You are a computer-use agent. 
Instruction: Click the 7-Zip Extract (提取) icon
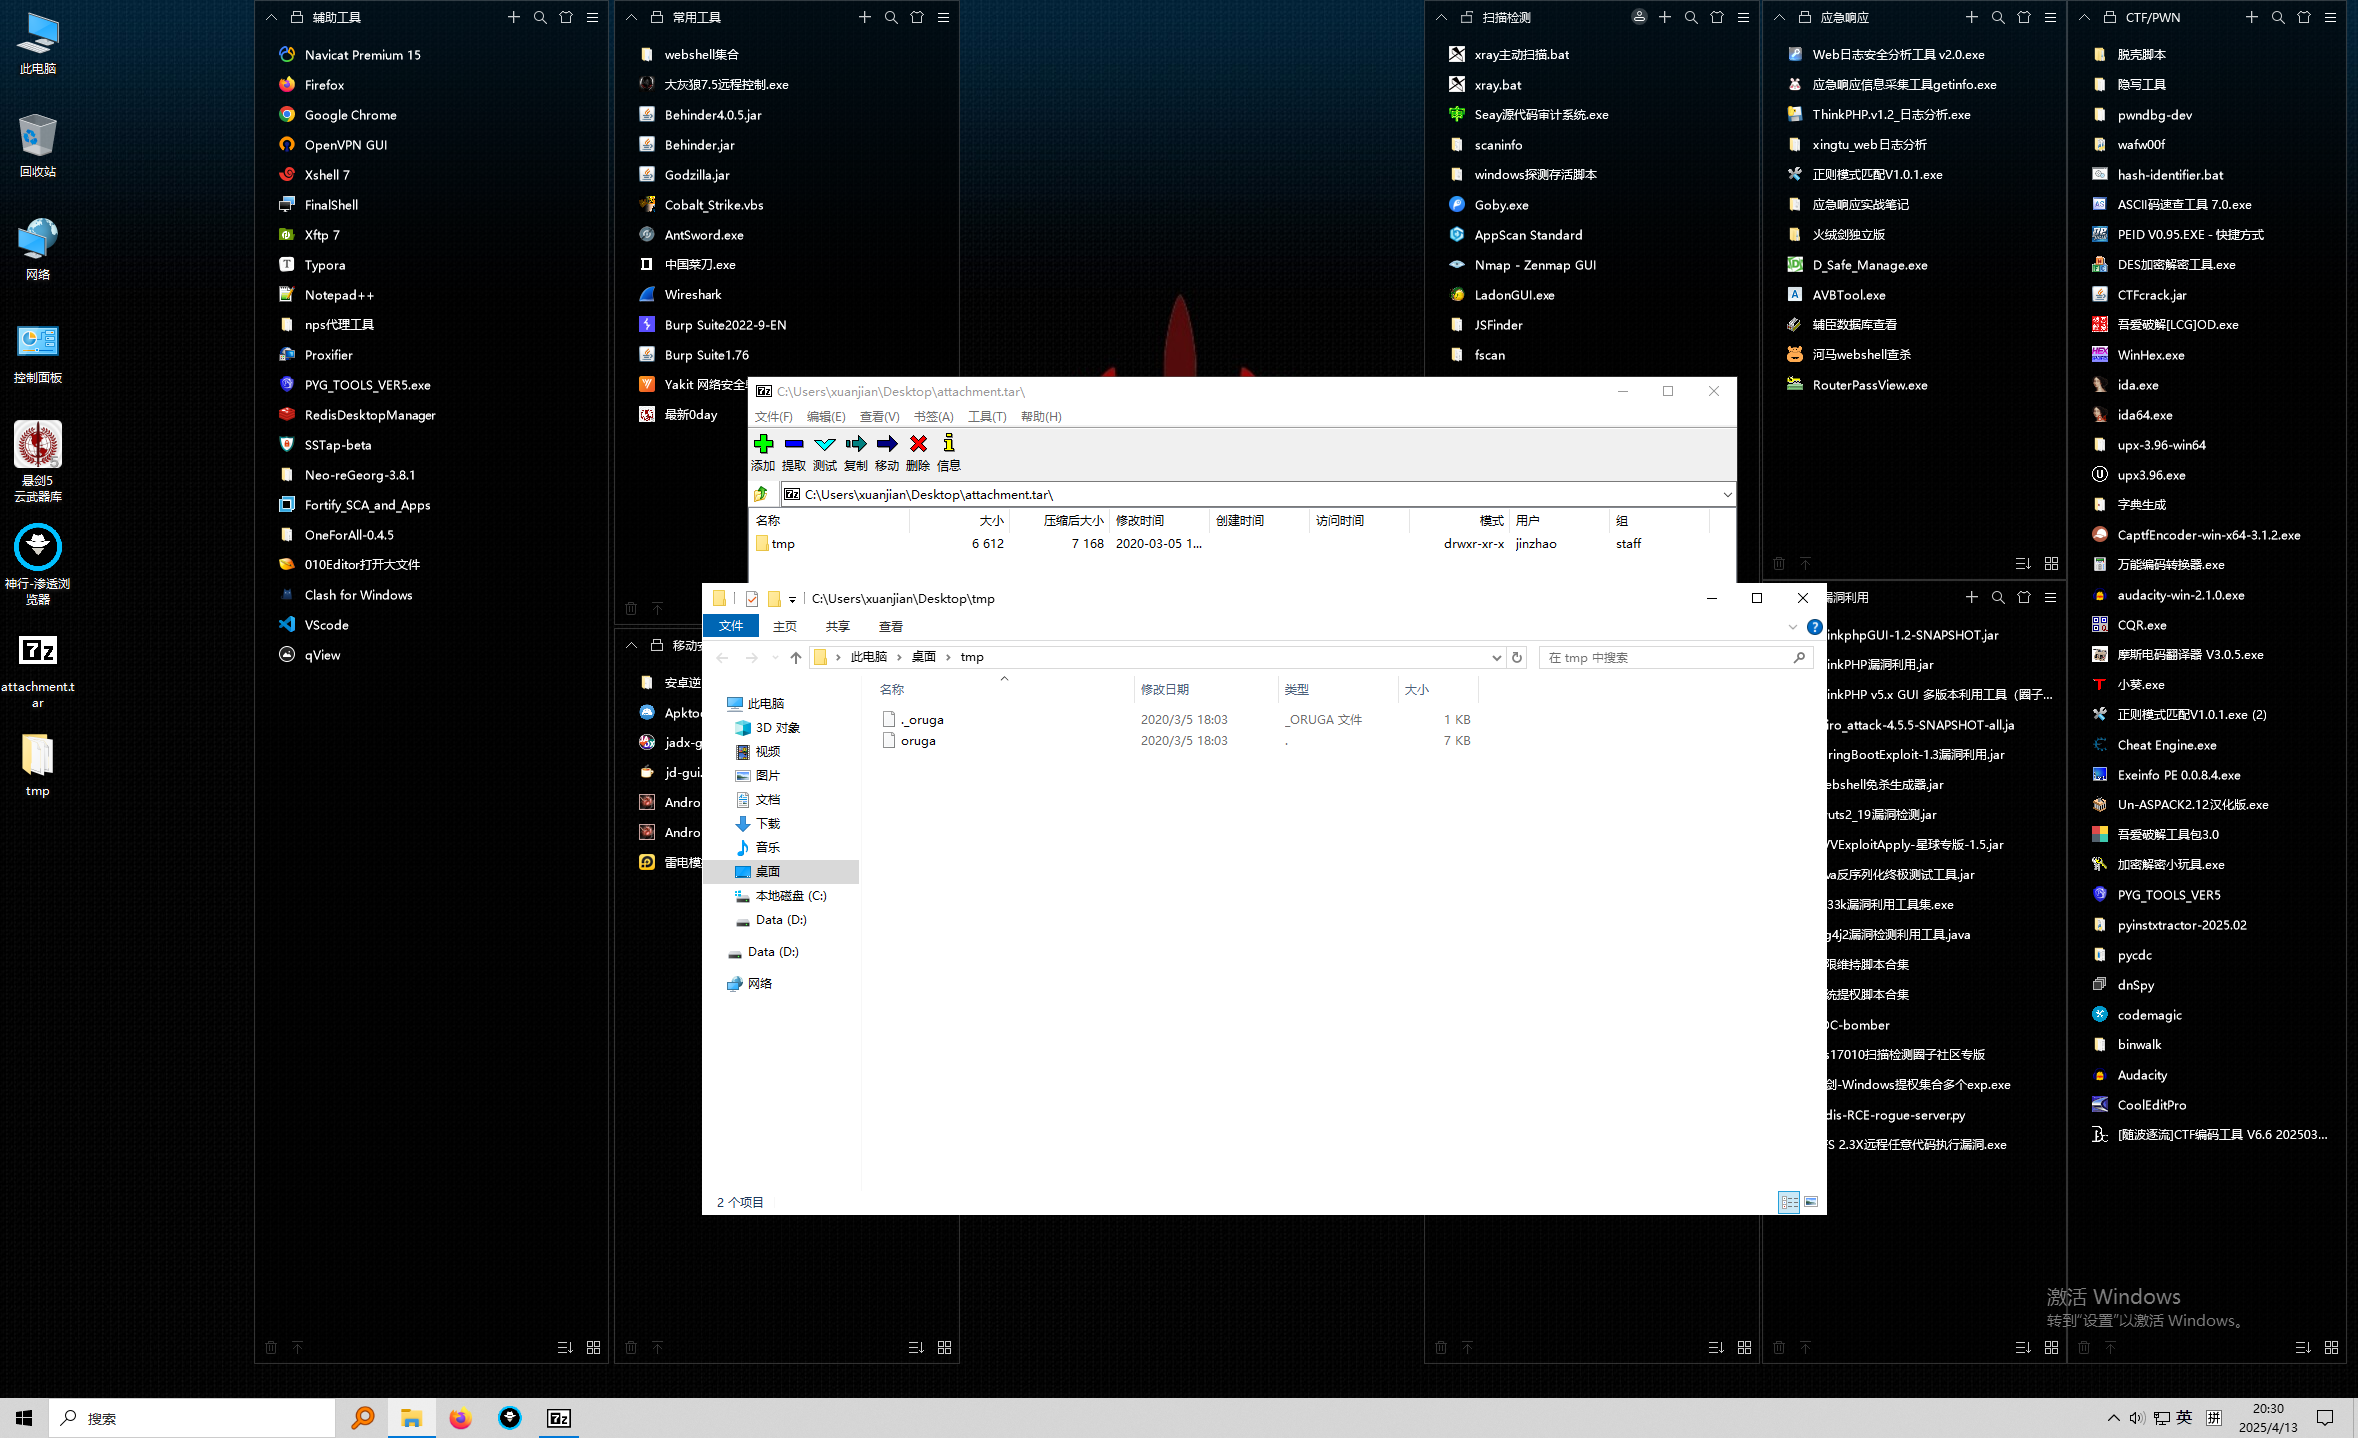pyautogui.click(x=794, y=452)
